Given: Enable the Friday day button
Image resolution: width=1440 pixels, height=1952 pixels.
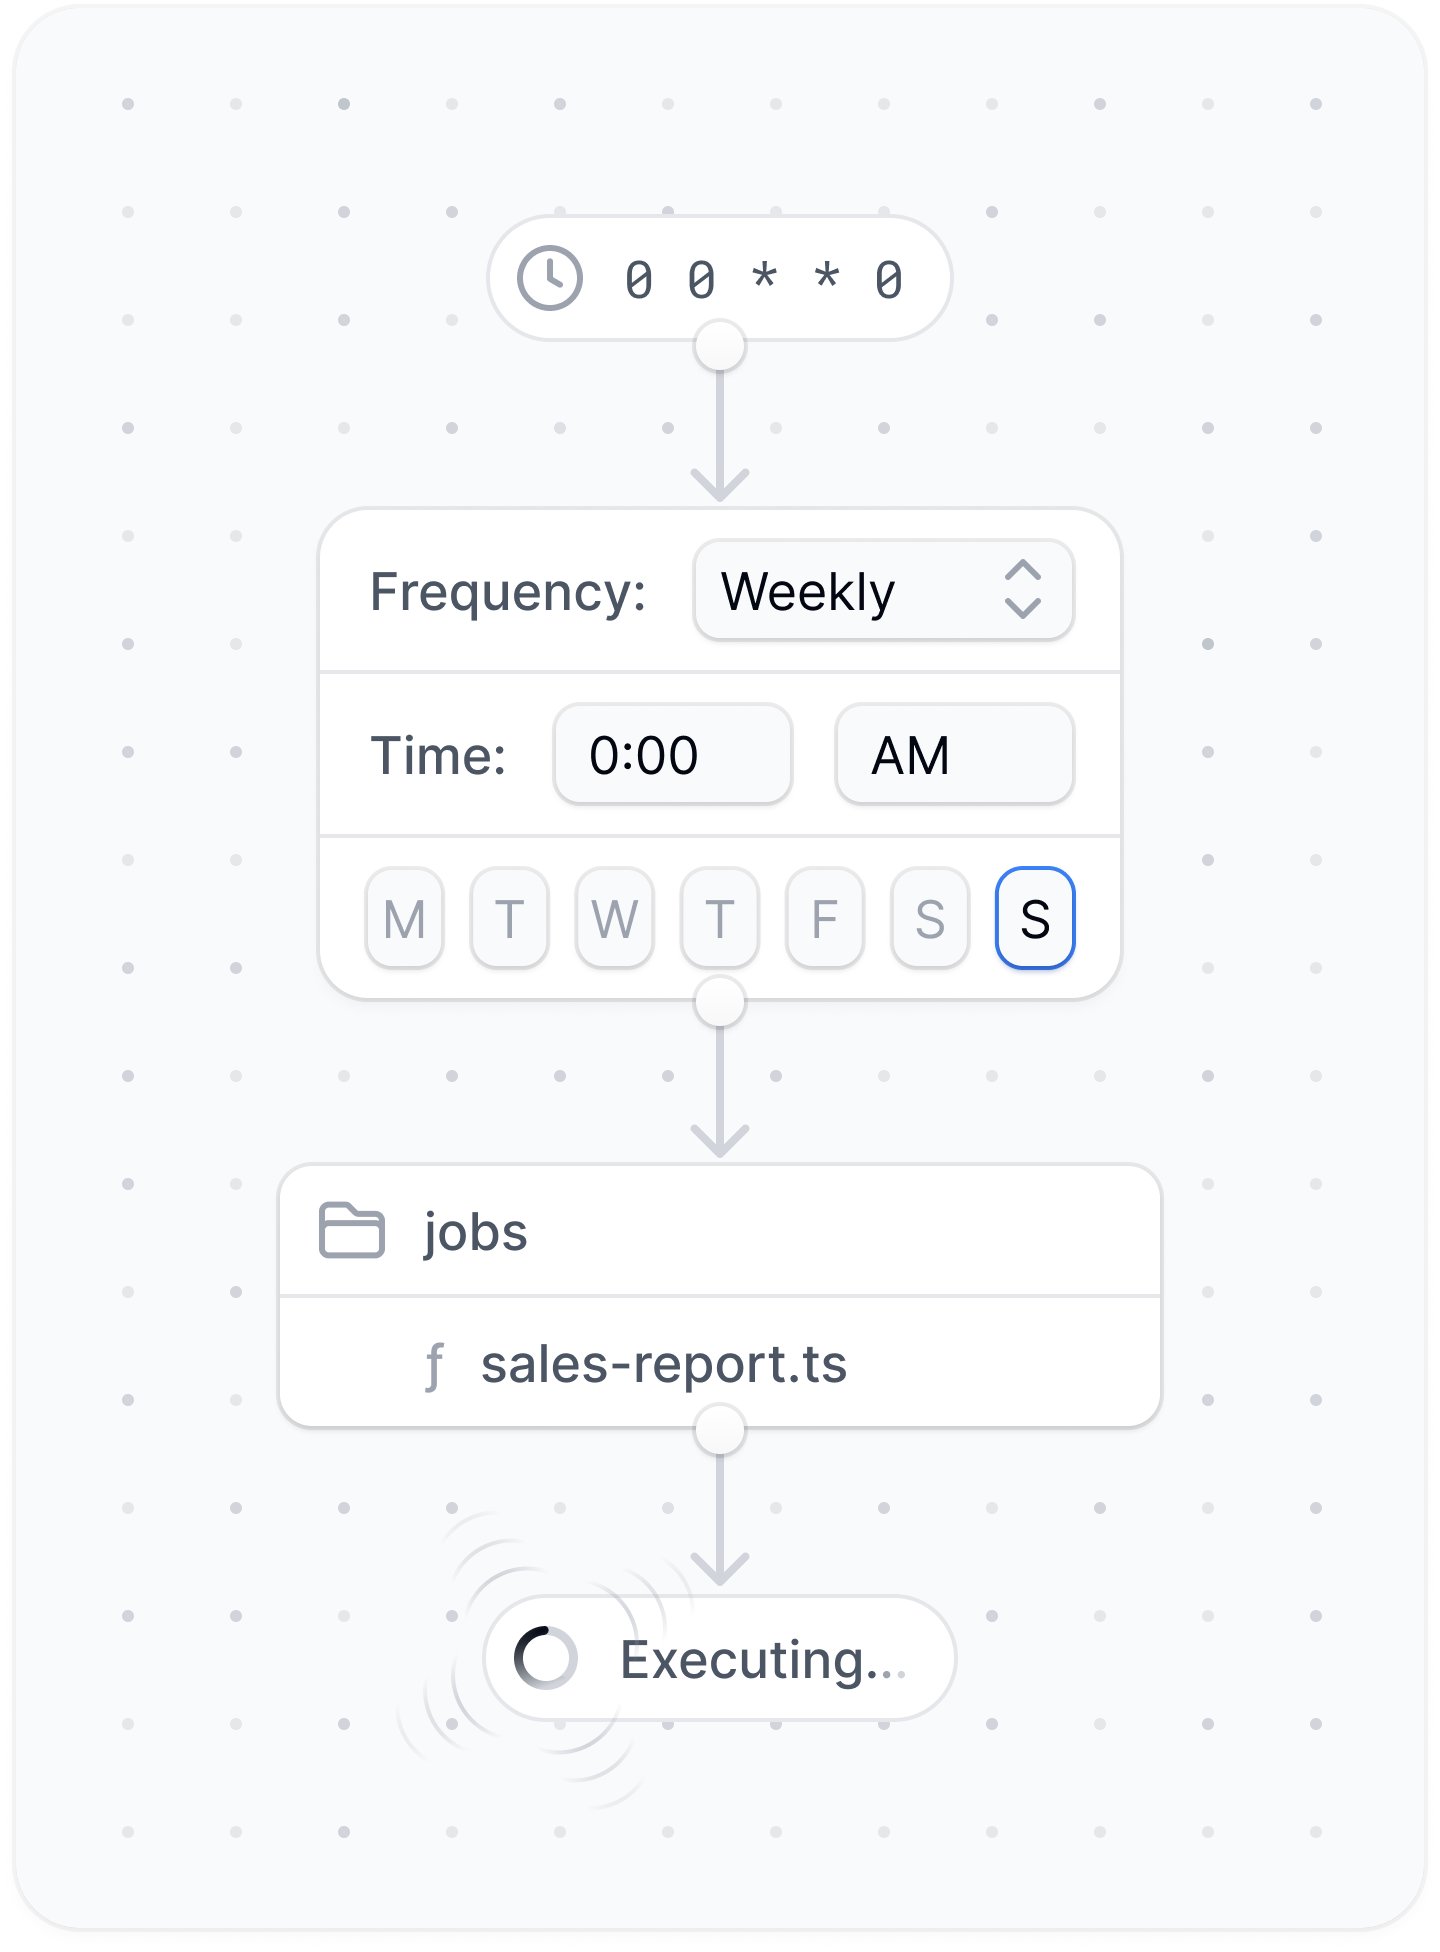Looking at the screenshot, I should [825, 918].
